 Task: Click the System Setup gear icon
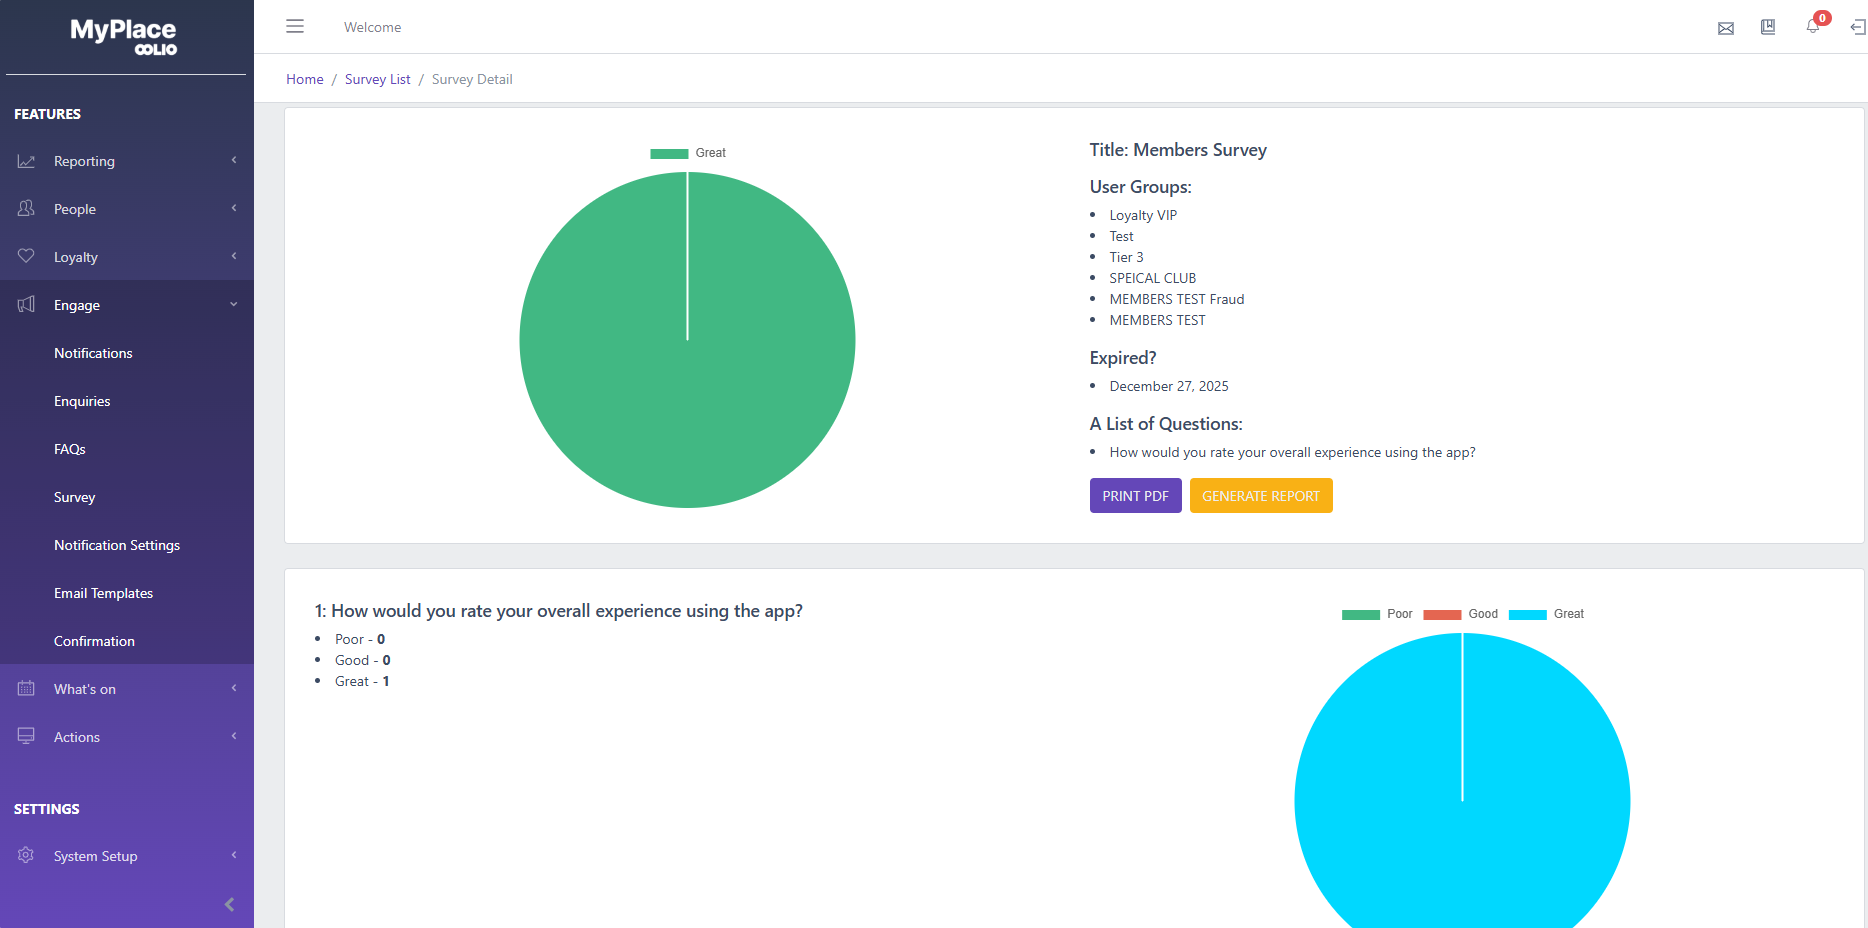tap(26, 855)
